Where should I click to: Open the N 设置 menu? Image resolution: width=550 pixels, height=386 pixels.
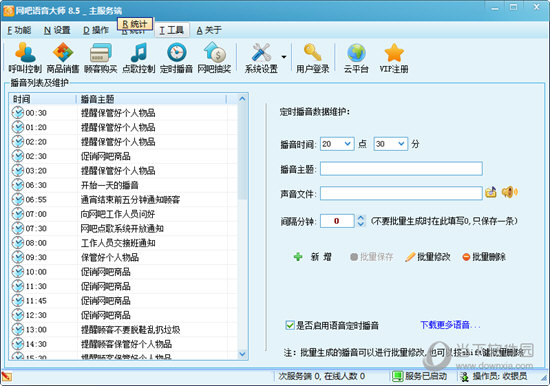click(57, 31)
